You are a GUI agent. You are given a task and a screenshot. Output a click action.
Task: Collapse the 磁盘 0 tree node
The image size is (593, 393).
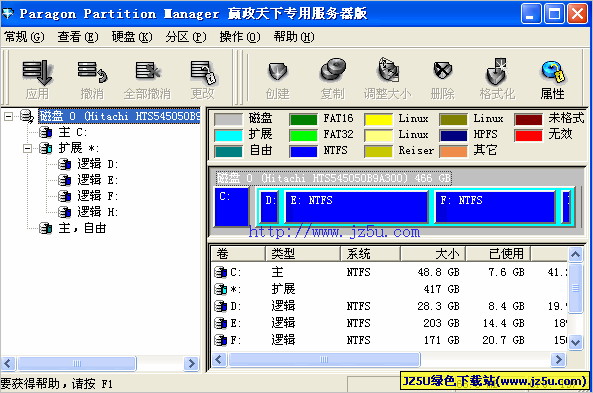pos(8,116)
